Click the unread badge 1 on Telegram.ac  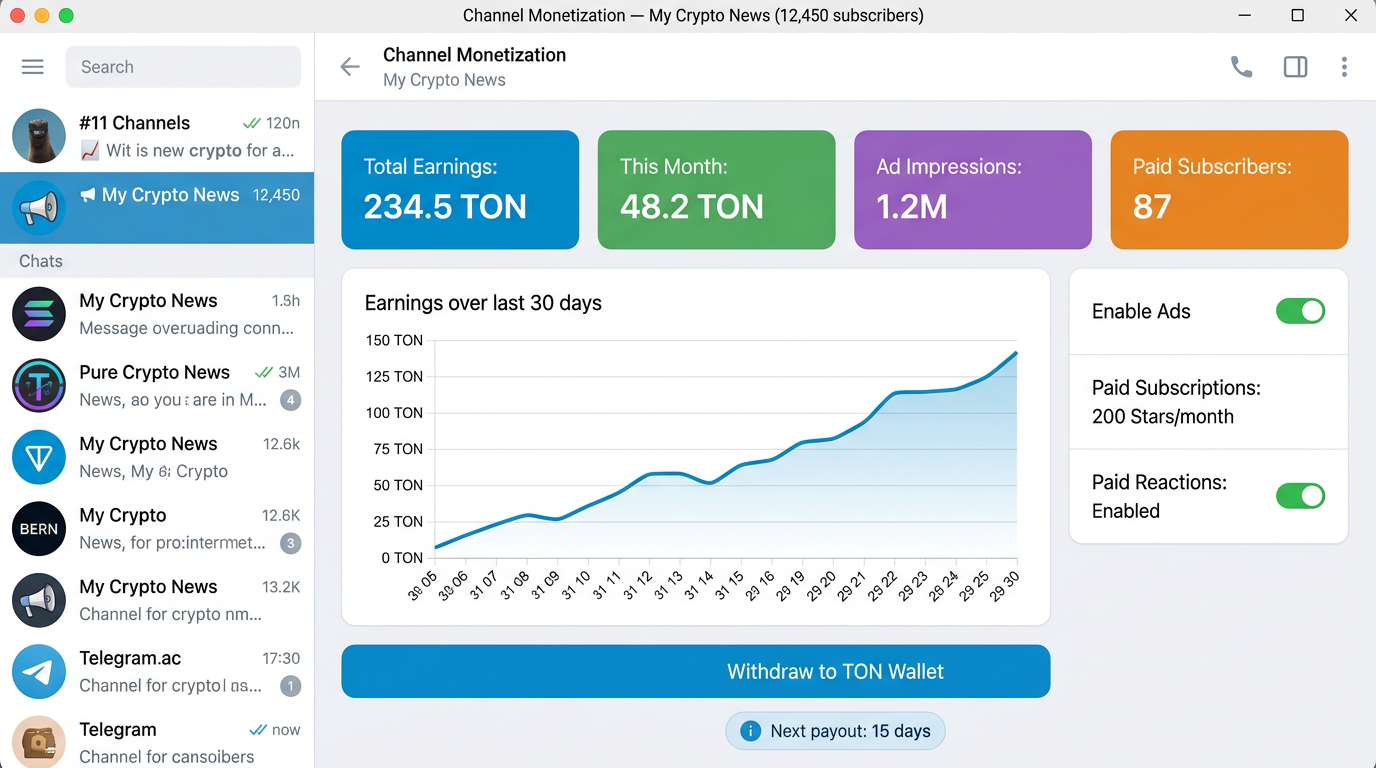pos(290,686)
